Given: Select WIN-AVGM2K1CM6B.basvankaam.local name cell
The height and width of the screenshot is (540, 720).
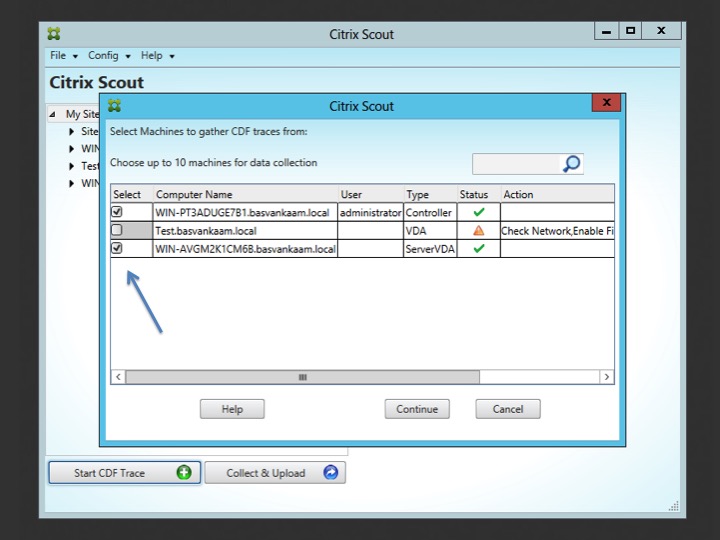Looking at the screenshot, I should (x=245, y=249).
